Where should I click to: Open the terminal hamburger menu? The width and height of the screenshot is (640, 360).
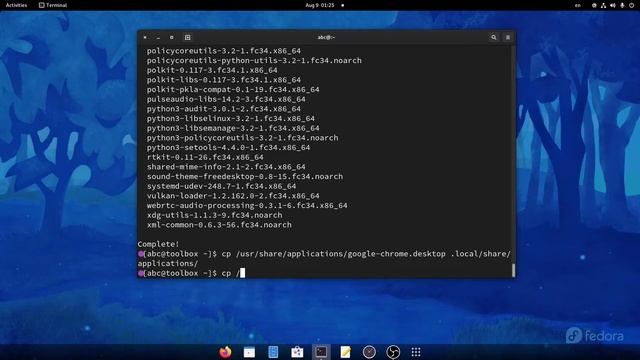(508, 37)
